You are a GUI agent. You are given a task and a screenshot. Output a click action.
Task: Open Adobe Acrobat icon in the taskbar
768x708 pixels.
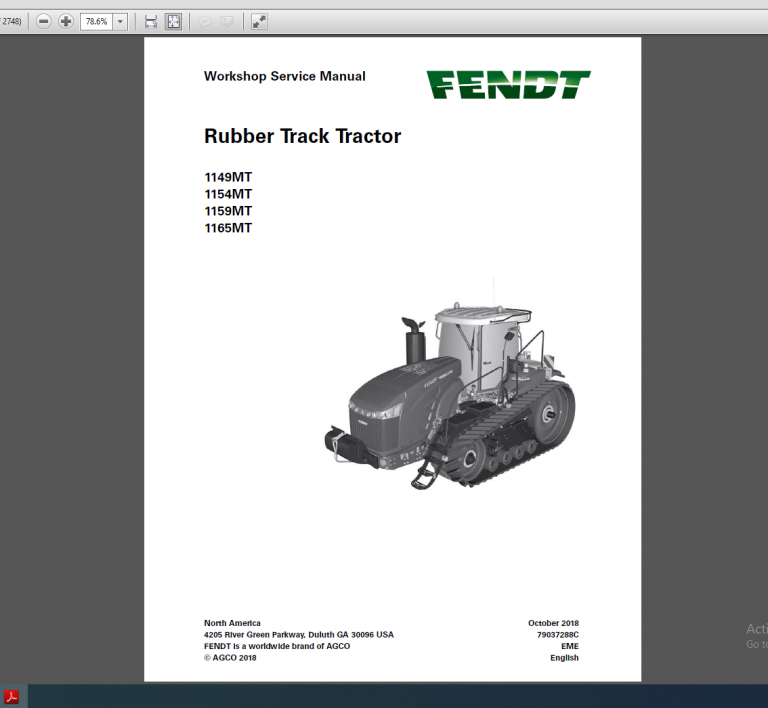click(11, 697)
